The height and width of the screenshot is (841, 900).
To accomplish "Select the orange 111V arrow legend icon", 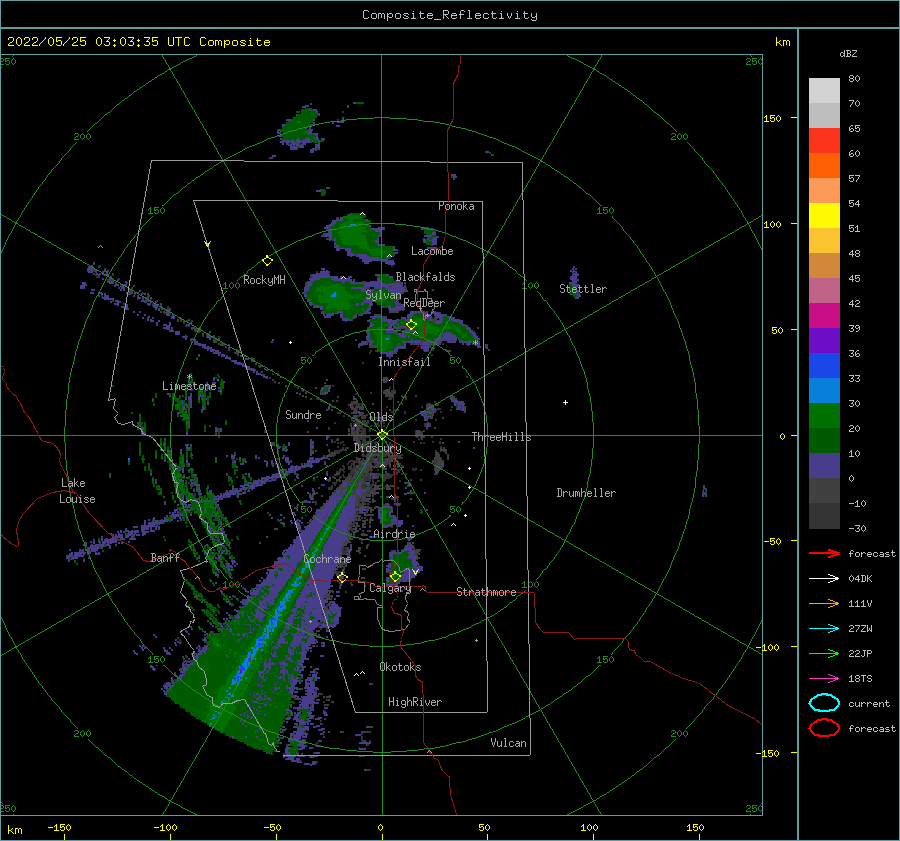I will point(824,603).
